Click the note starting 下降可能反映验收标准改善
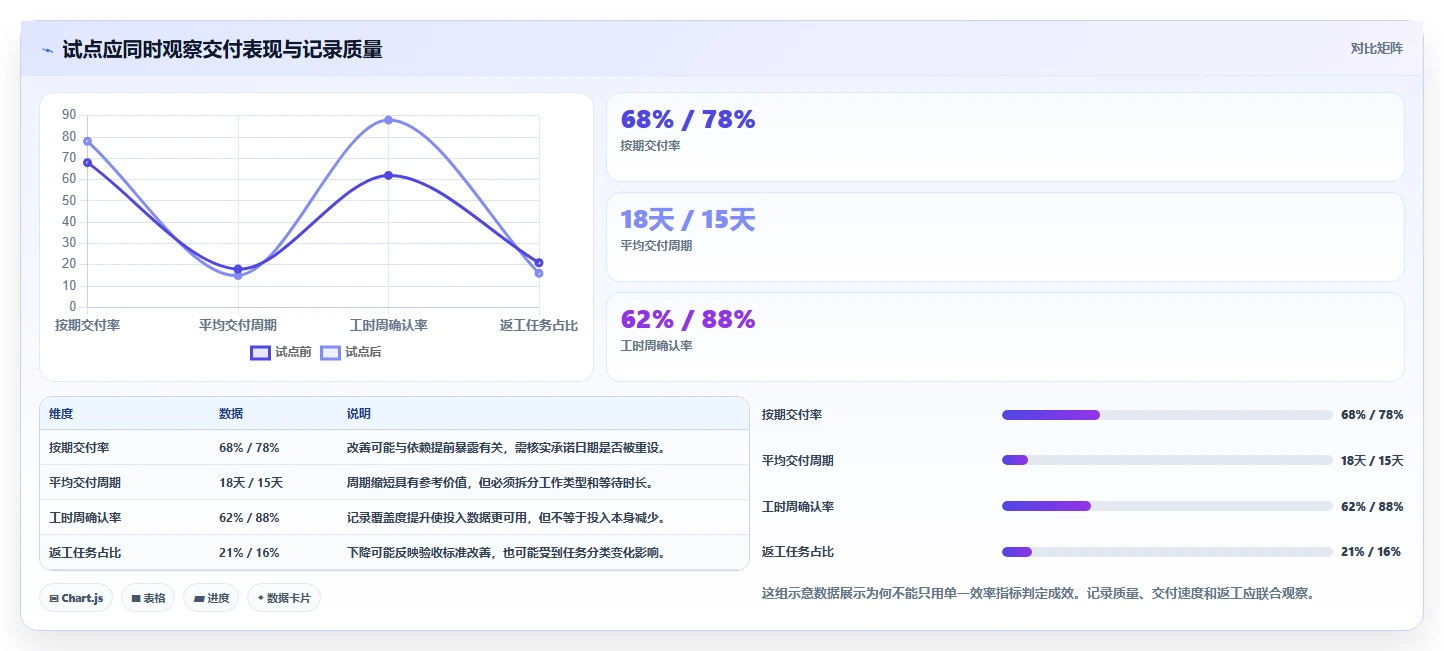The height and width of the screenshot is (651, 1444). pos(506,553)
